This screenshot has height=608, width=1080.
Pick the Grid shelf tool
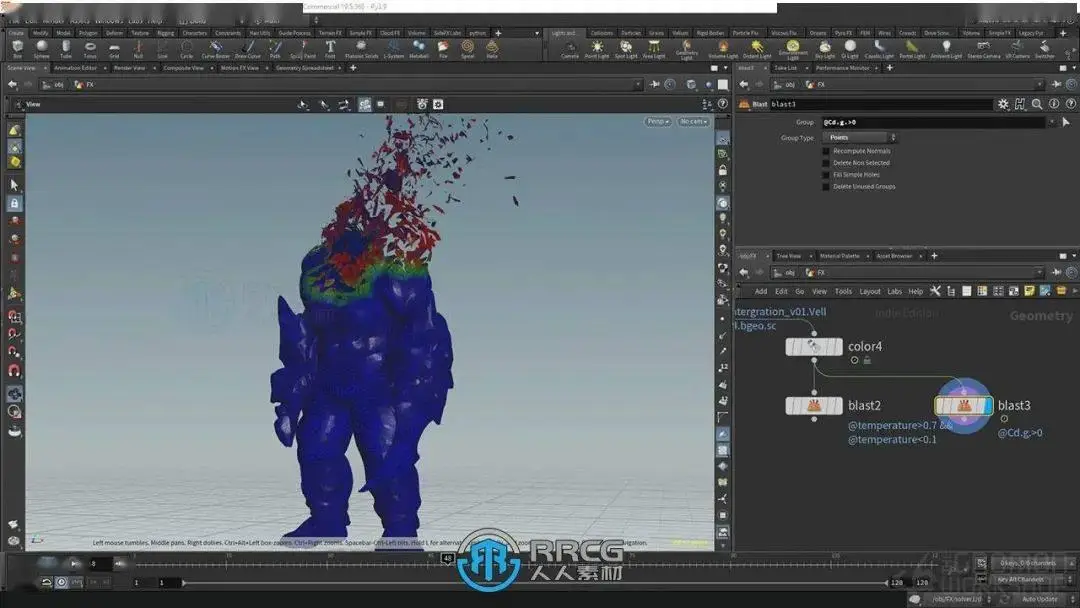(x=114, y=48)
